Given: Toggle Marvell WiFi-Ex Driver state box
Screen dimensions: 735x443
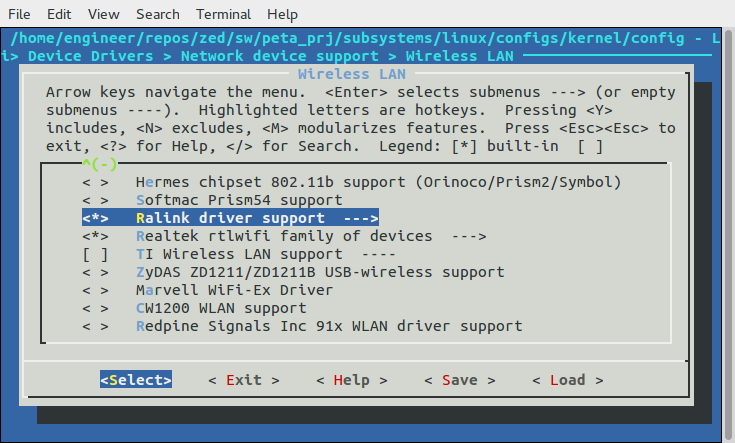Looking at the screenshot, I should click(96, 290).
